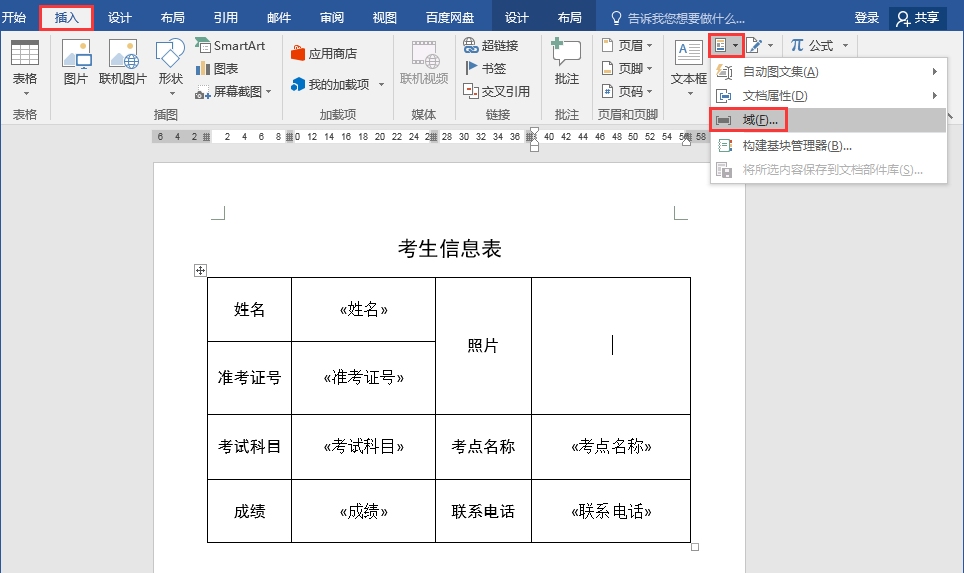
Task: Open the 审阅 tab
Action: [x=332, y=17]
